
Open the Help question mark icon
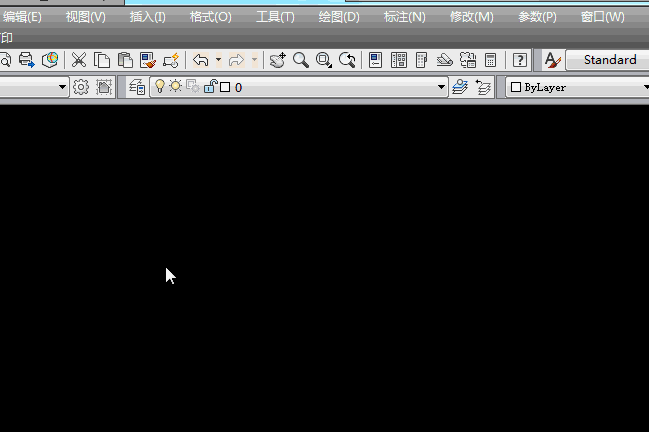(519, 60)
